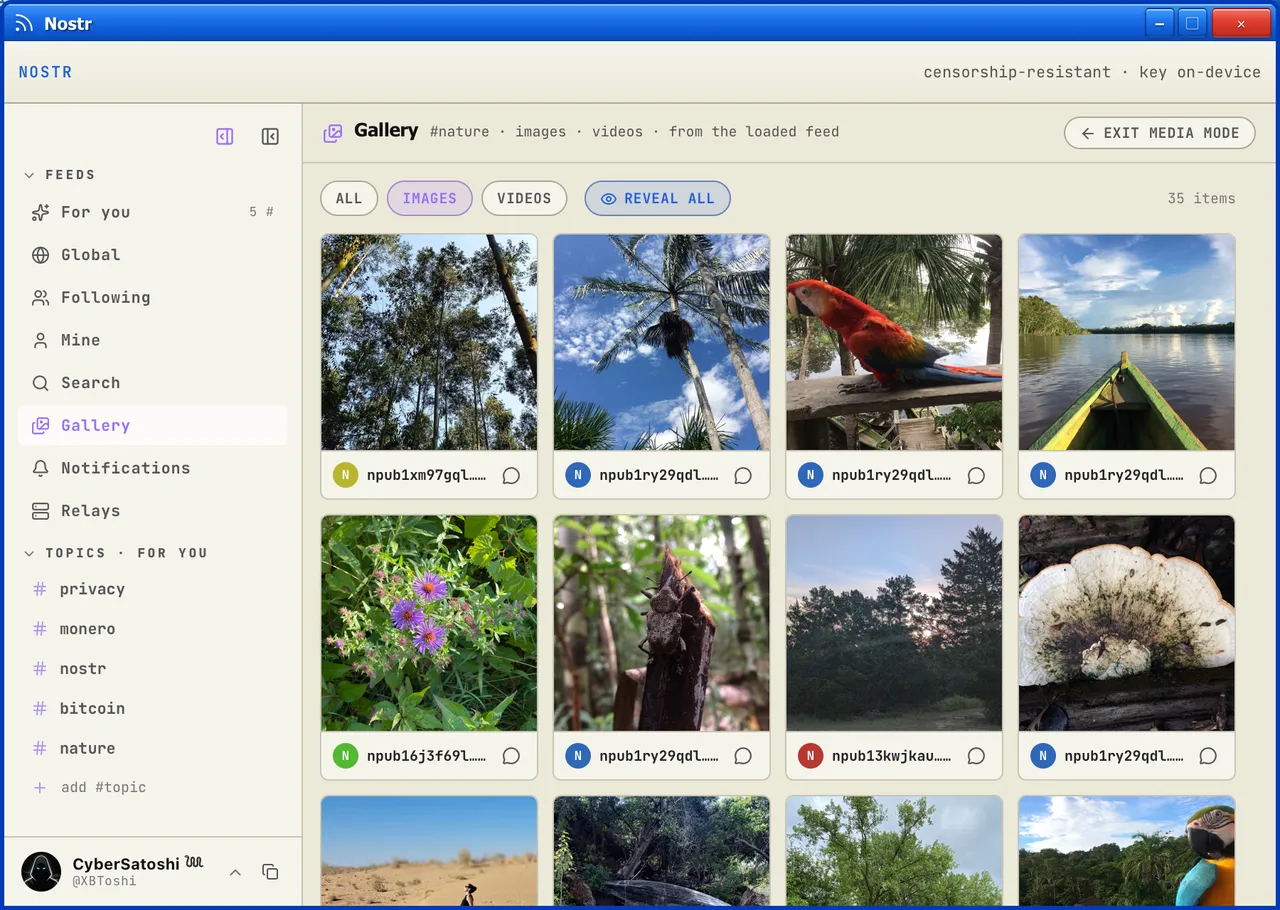Click the Nostr feed icon in the title bar

(x=24, y=23)
